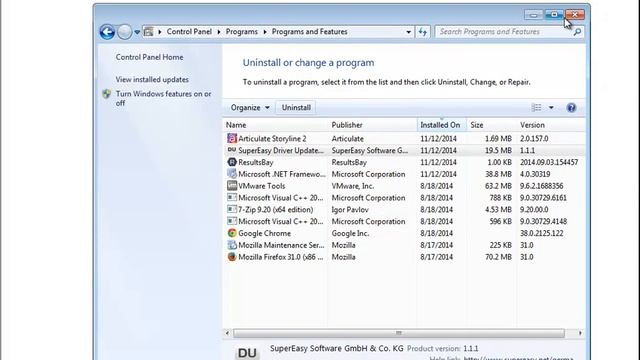The width and height of the screenshot is (640, 360).
Task: Expand arrow after Control Panel breadcrumb
Action: point(219,32)
